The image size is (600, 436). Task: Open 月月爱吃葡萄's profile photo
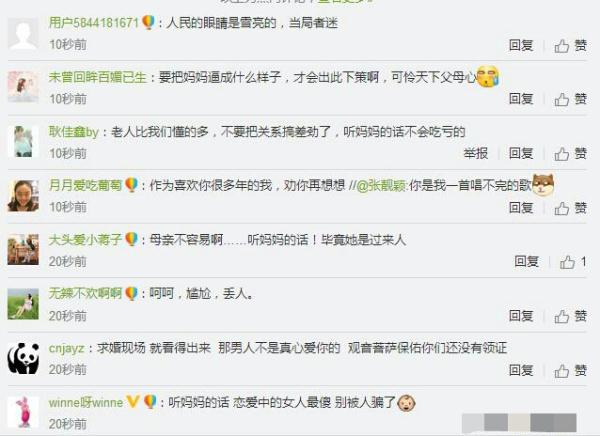23,196
